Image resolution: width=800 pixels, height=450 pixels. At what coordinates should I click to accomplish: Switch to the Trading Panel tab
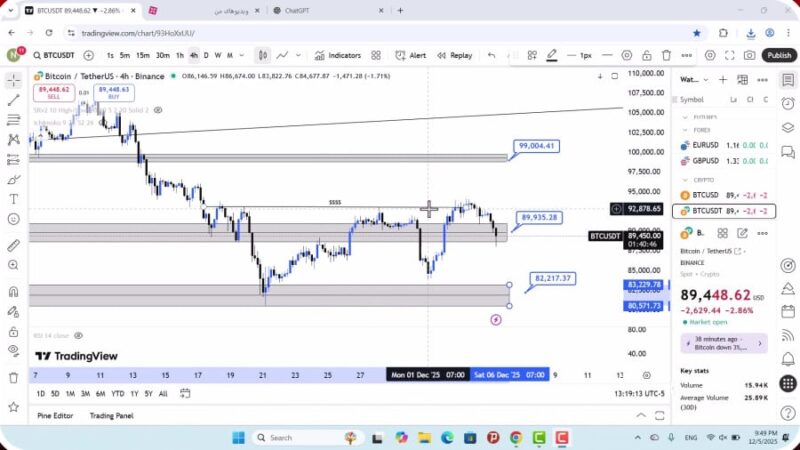pos(111,415)
